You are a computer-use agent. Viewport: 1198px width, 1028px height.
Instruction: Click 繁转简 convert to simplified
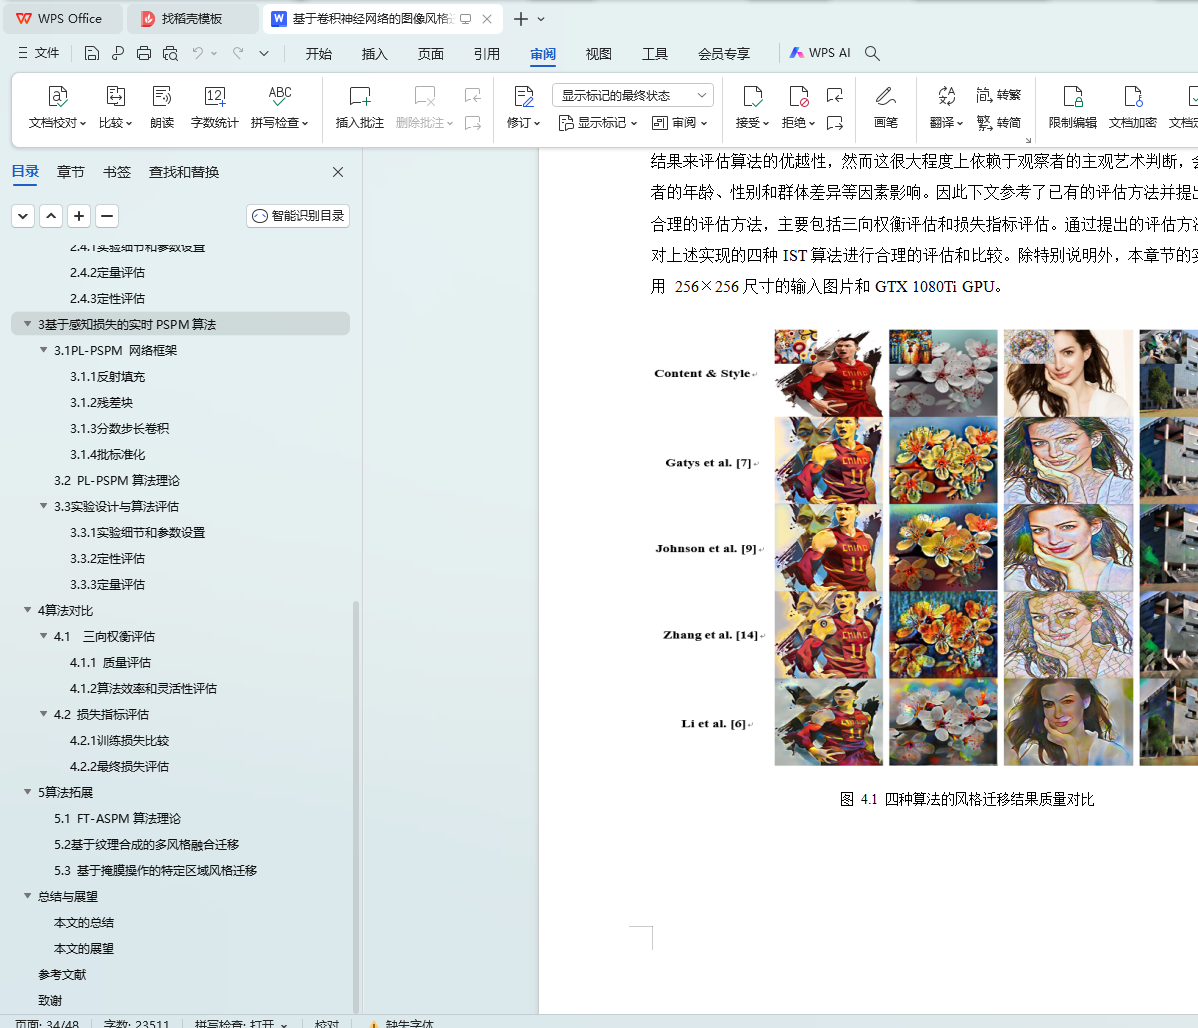(999, 122)
